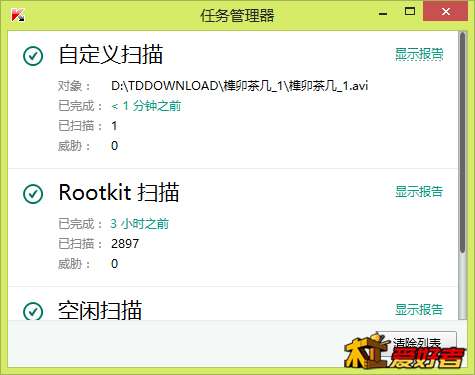
Task: Maximize the 任务管理器 window
Action: (410, 12)
